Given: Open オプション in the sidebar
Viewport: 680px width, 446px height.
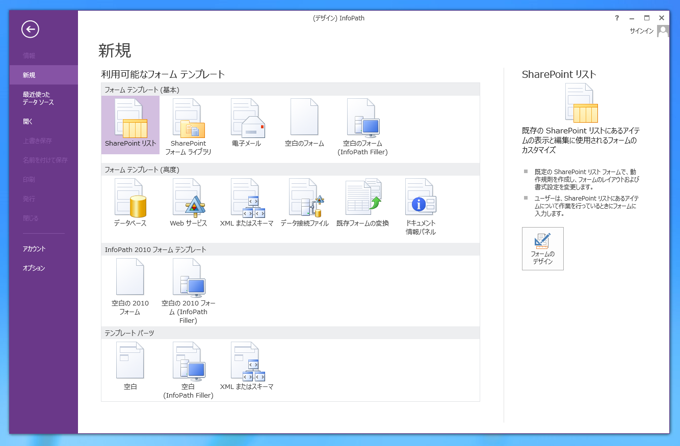Looking at the screenshot, I should pyautogui.click(x=43, y=268).
